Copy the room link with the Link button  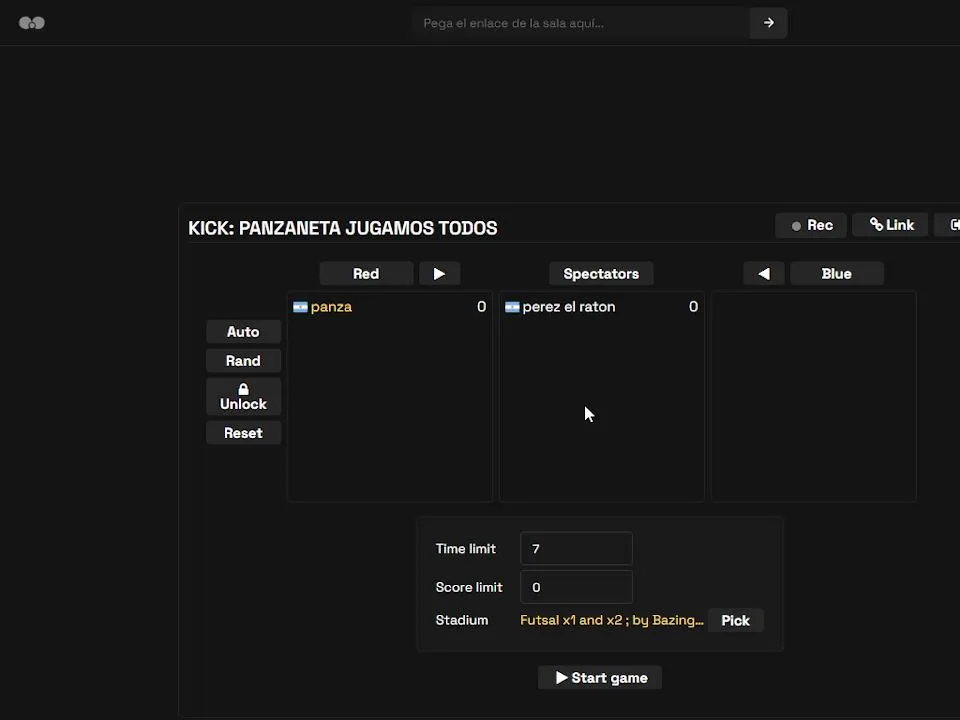(891, 225)
